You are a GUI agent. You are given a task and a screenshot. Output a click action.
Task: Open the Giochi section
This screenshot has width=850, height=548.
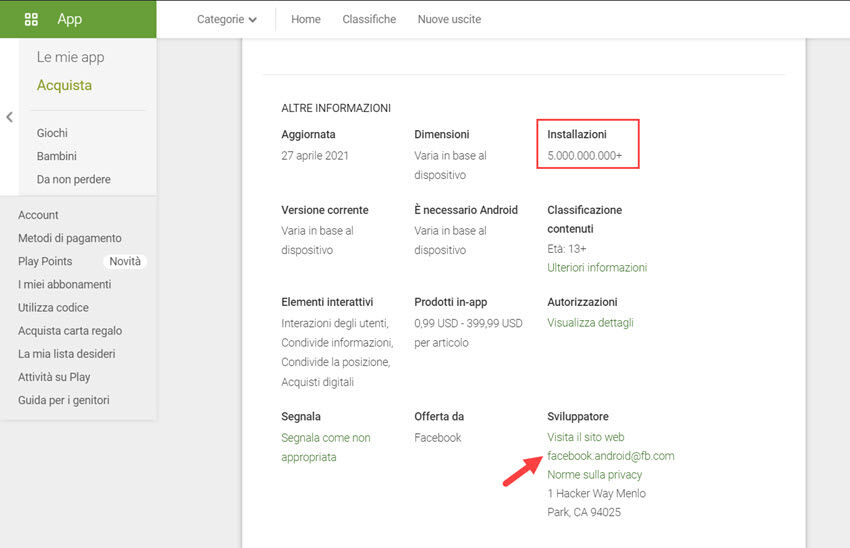52,133
